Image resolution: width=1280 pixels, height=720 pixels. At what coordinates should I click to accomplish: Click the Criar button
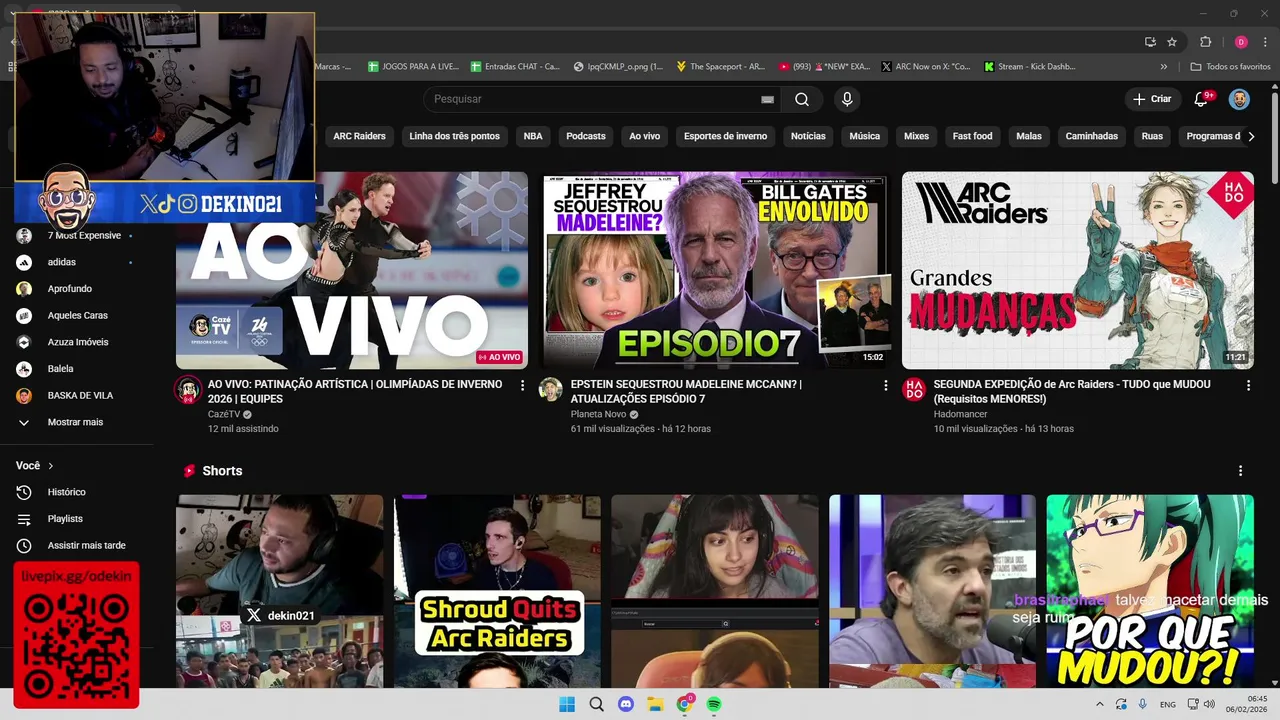tap(1151, 99)
